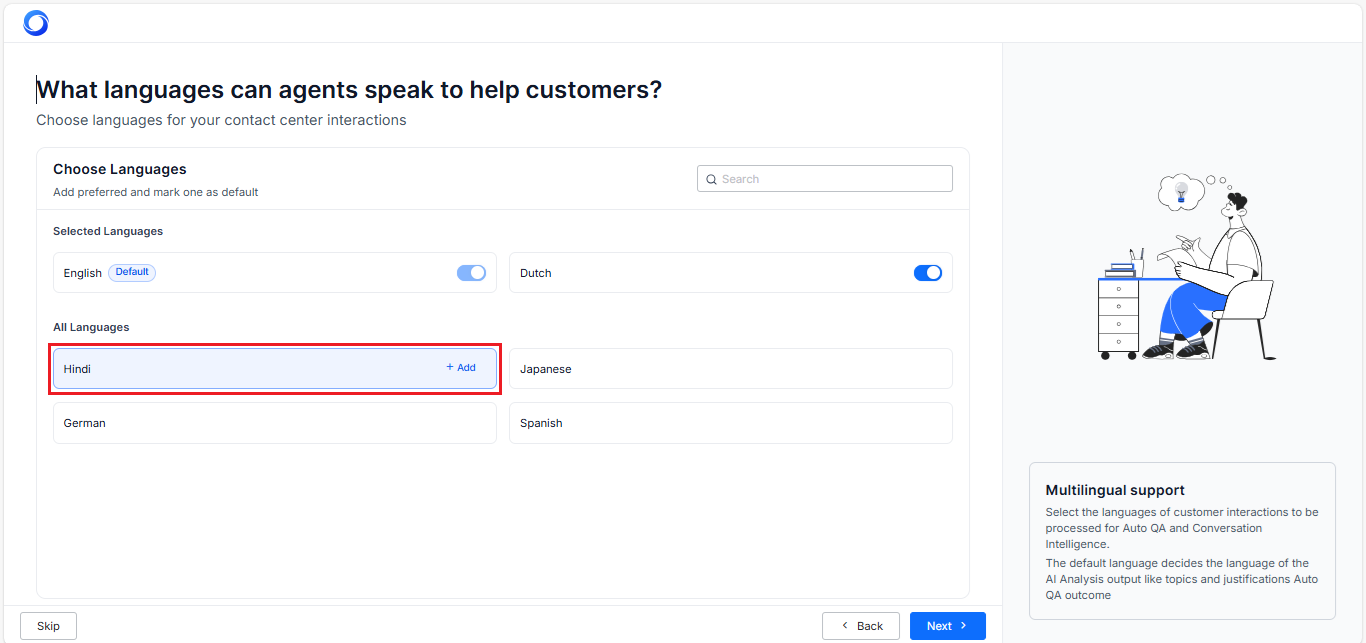
Task: Select Spanish from All Languages
Action: (730, 423)
